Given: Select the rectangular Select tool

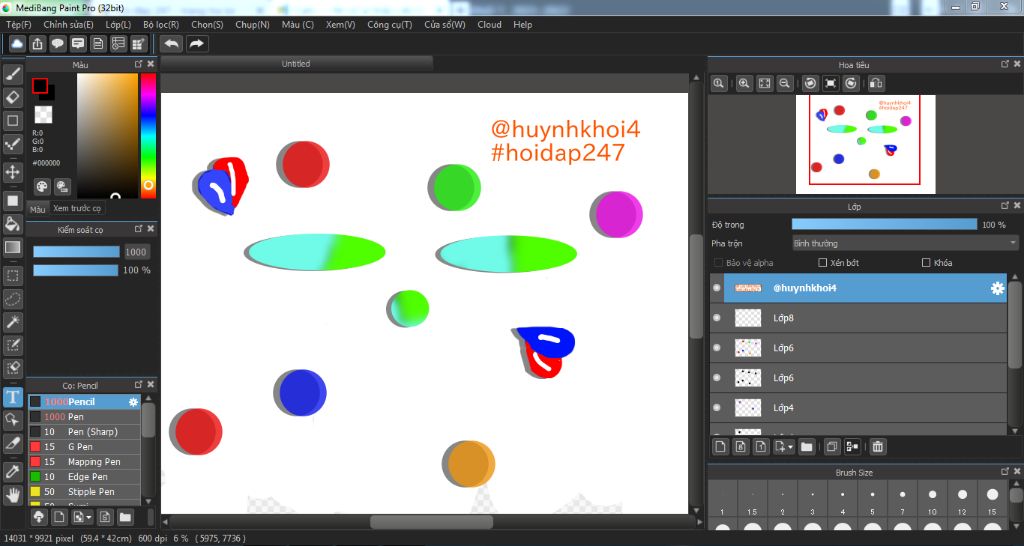Looking at the screenshot, I should click(12, 276).
